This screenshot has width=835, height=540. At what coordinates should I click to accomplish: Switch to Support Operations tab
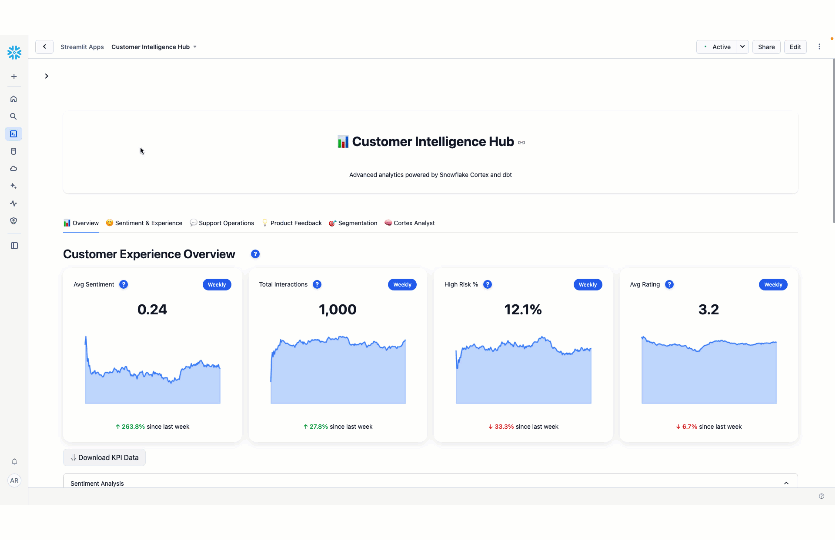[x=222, y=223]
